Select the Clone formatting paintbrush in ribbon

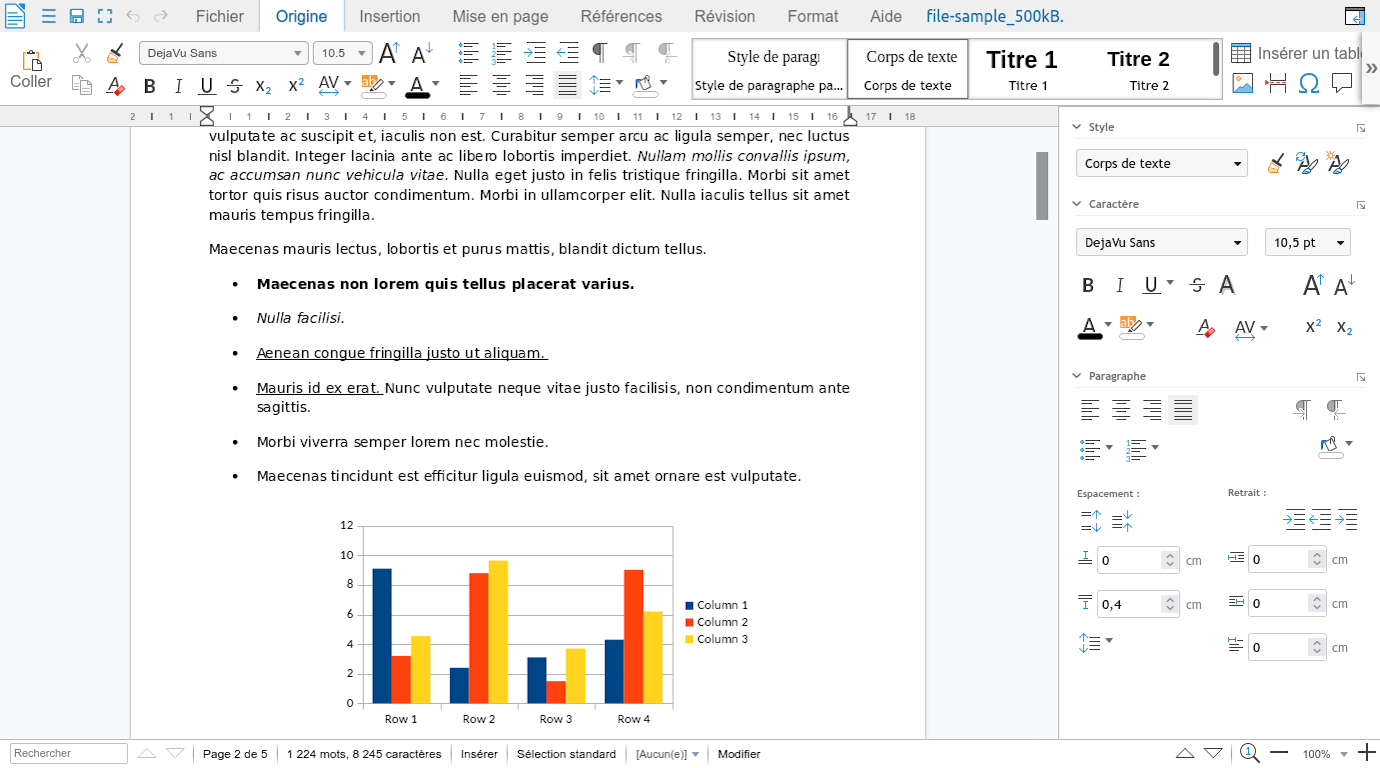pos(115,53)
